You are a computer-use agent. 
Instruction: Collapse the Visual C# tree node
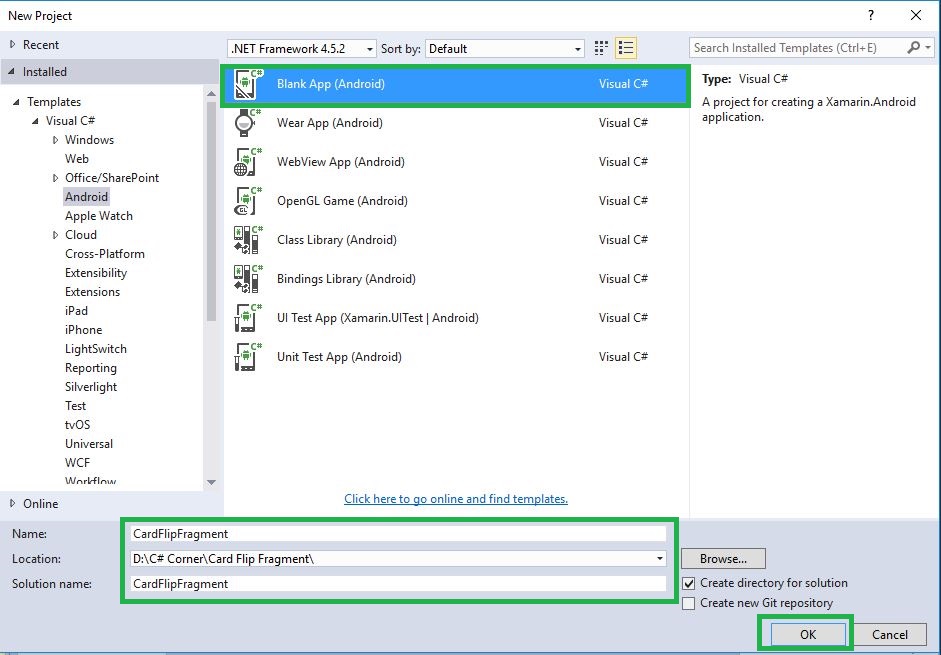coord(35,121)
